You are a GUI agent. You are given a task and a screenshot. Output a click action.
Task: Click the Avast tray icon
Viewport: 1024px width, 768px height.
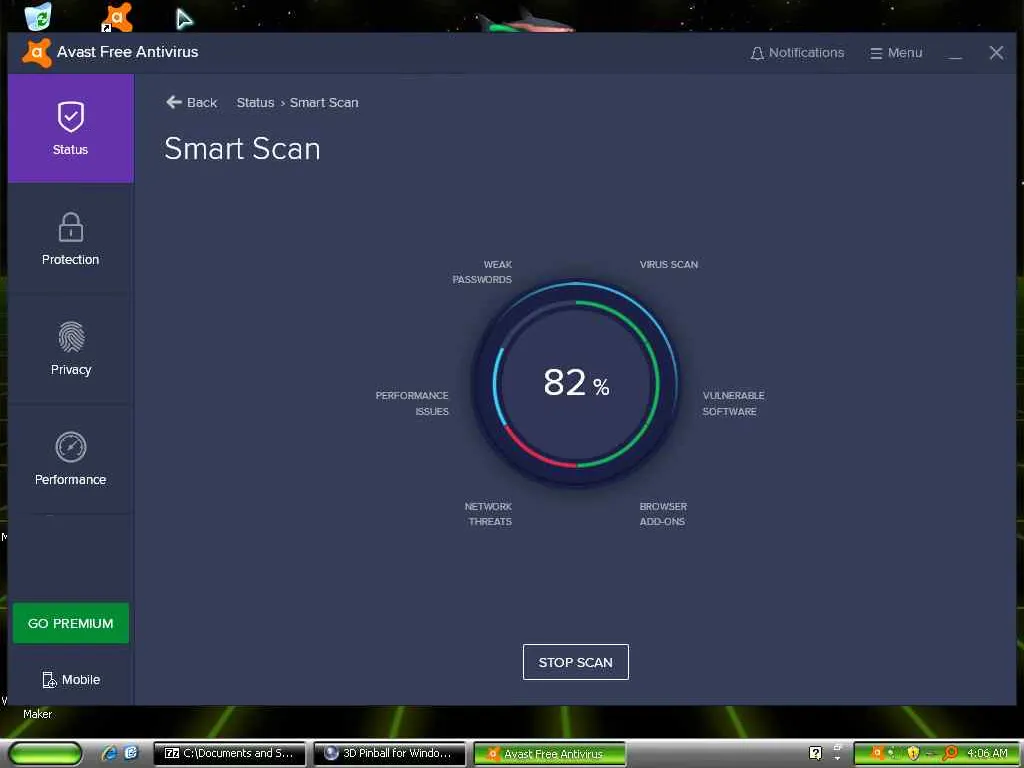[877, 753]
